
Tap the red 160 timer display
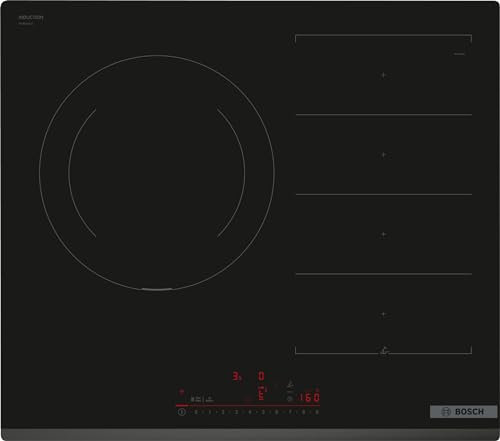[x=310, y=397]
